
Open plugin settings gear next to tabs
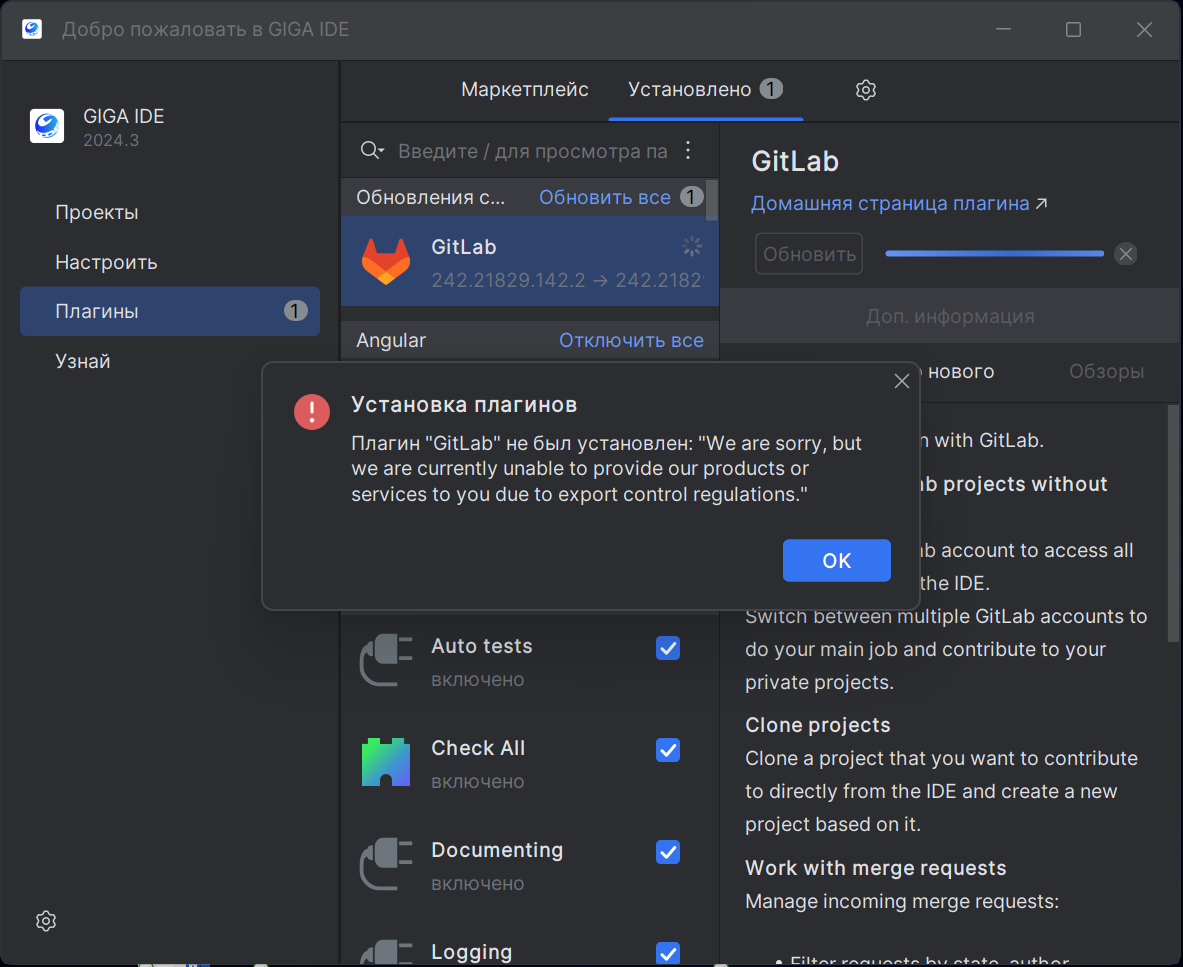[865, 91]
